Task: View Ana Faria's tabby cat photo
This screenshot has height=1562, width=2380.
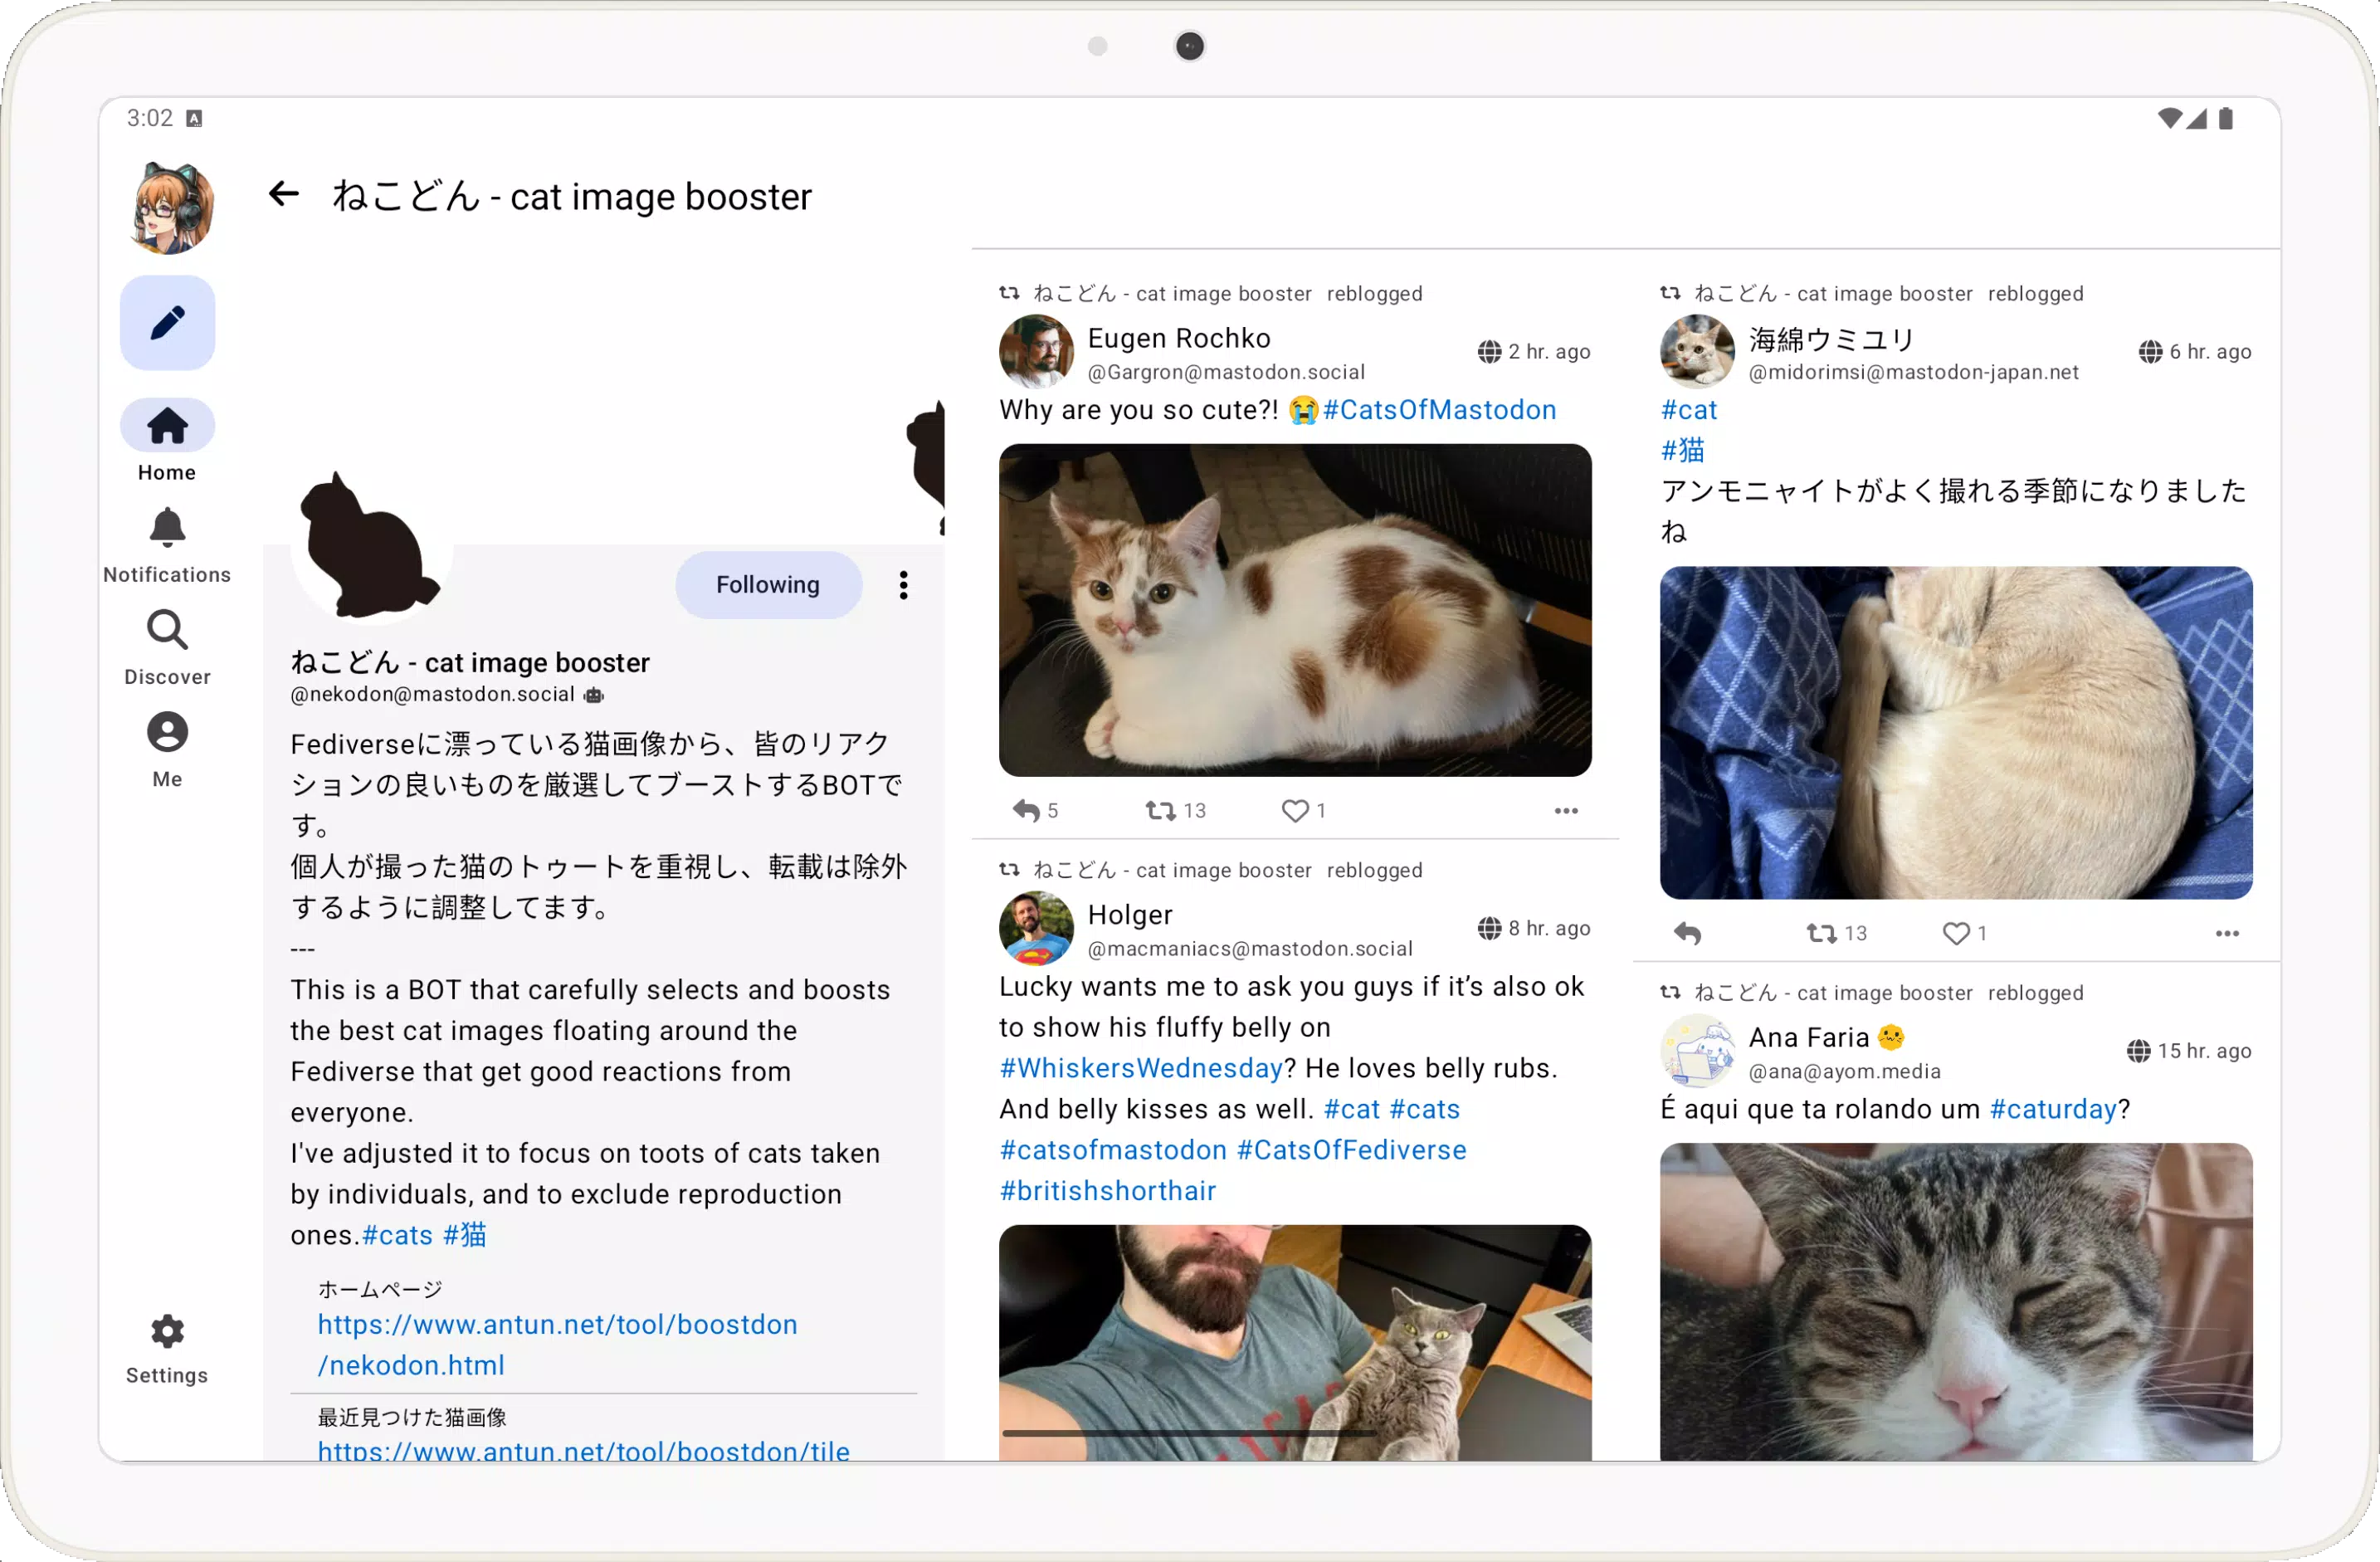Action: tap(1956, 1302)
